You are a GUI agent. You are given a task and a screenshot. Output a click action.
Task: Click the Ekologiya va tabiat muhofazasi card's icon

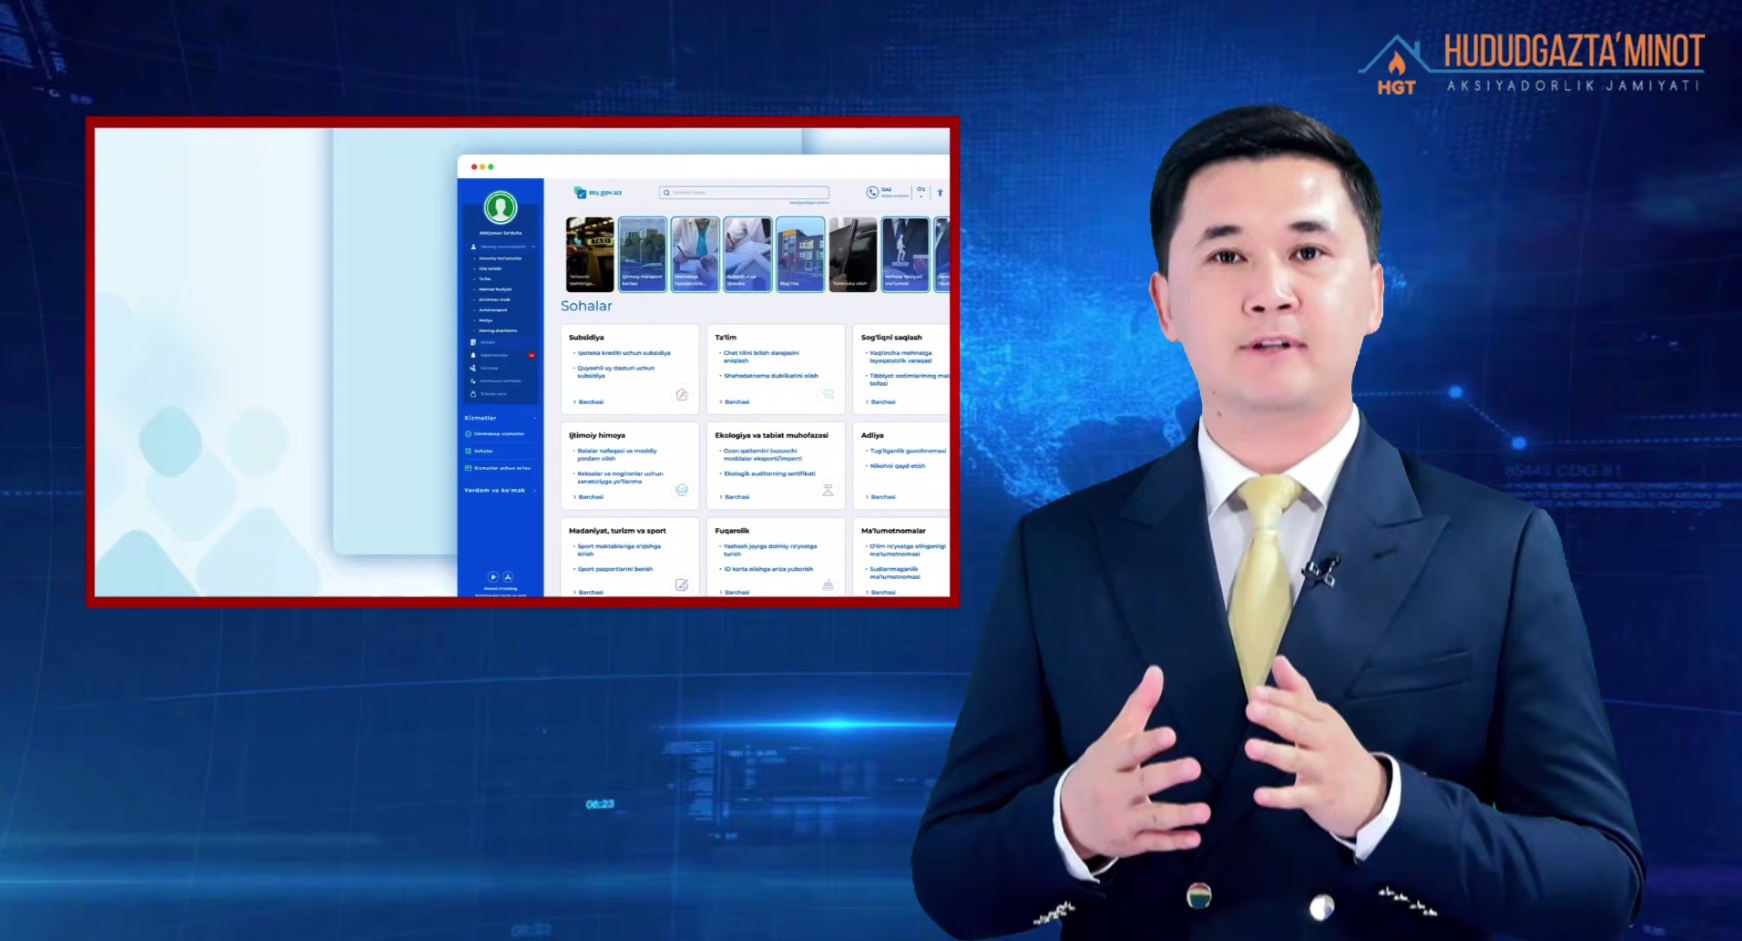tap(828, 490)
